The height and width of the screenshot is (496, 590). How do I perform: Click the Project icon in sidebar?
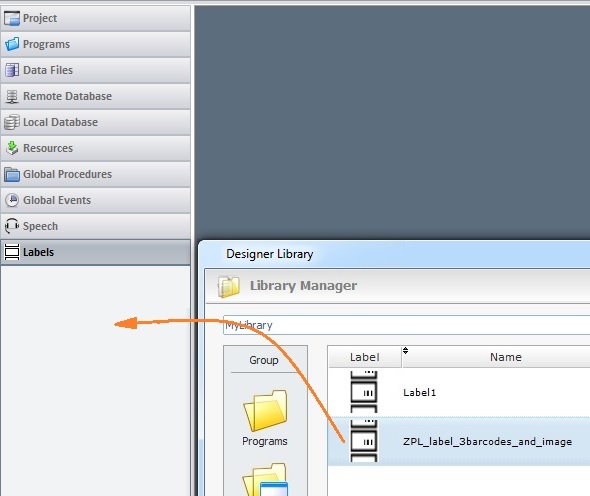pos(12,18)
